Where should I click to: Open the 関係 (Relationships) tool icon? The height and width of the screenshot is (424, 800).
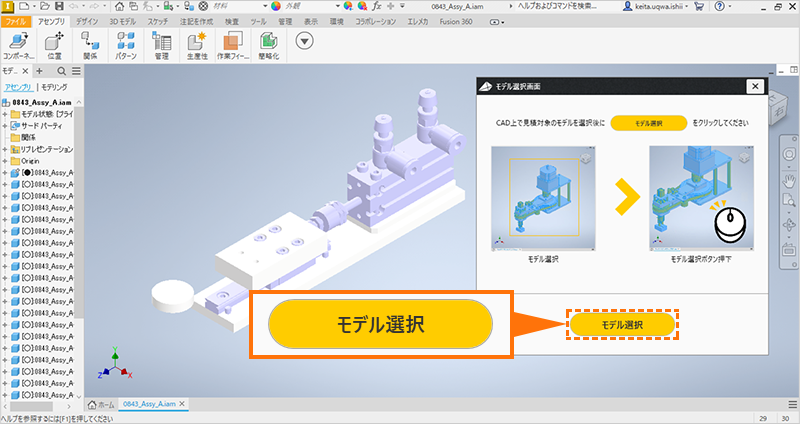point(90,40)
